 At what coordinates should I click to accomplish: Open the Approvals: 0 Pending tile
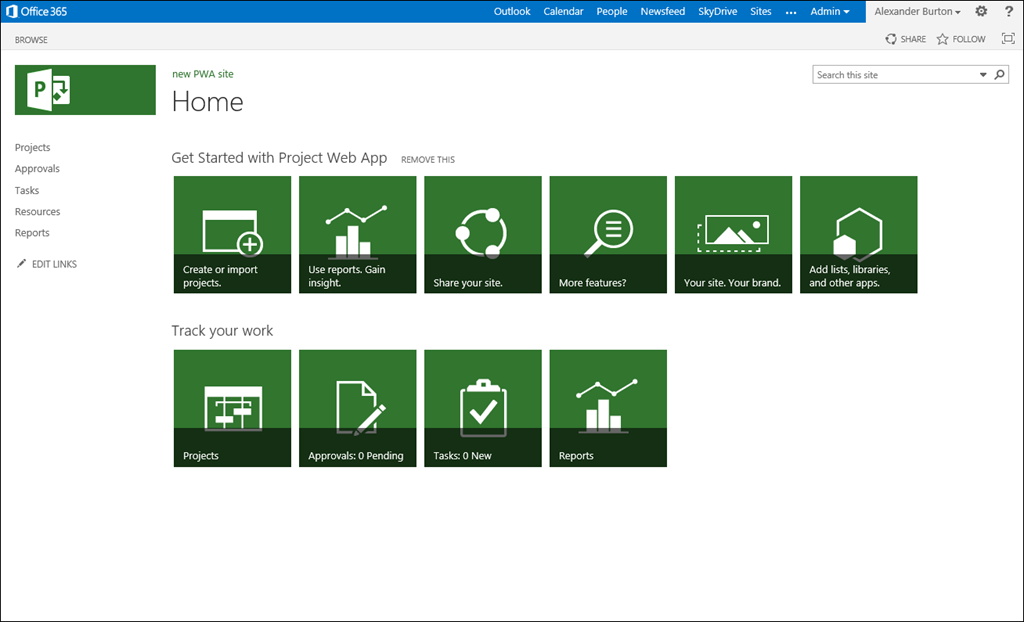click(x=358, y=408)
